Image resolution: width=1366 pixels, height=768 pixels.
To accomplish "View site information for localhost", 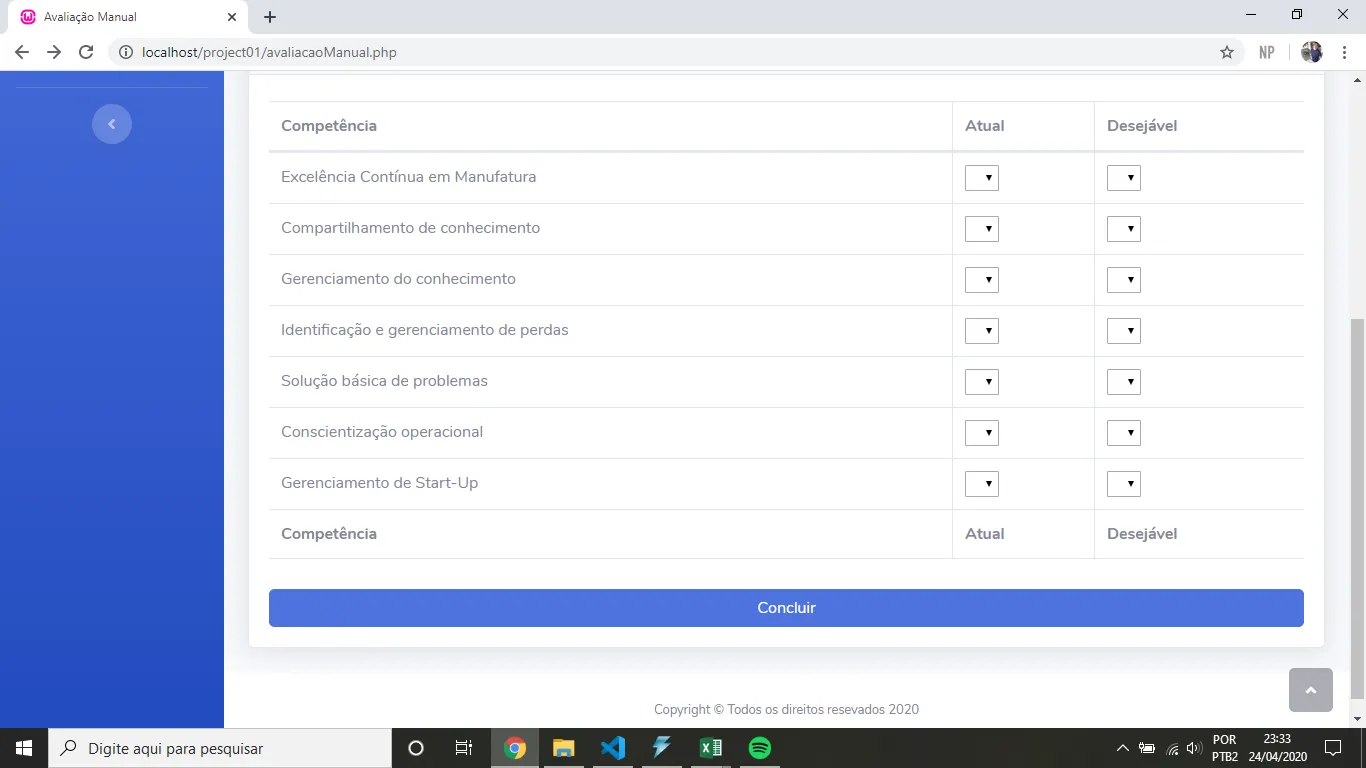I will pyautogui.click(x=126, y=52).
